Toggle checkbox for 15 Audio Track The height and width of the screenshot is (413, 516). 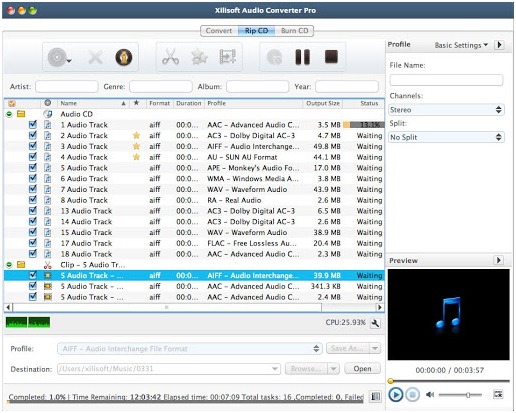(x=33, y=232)
